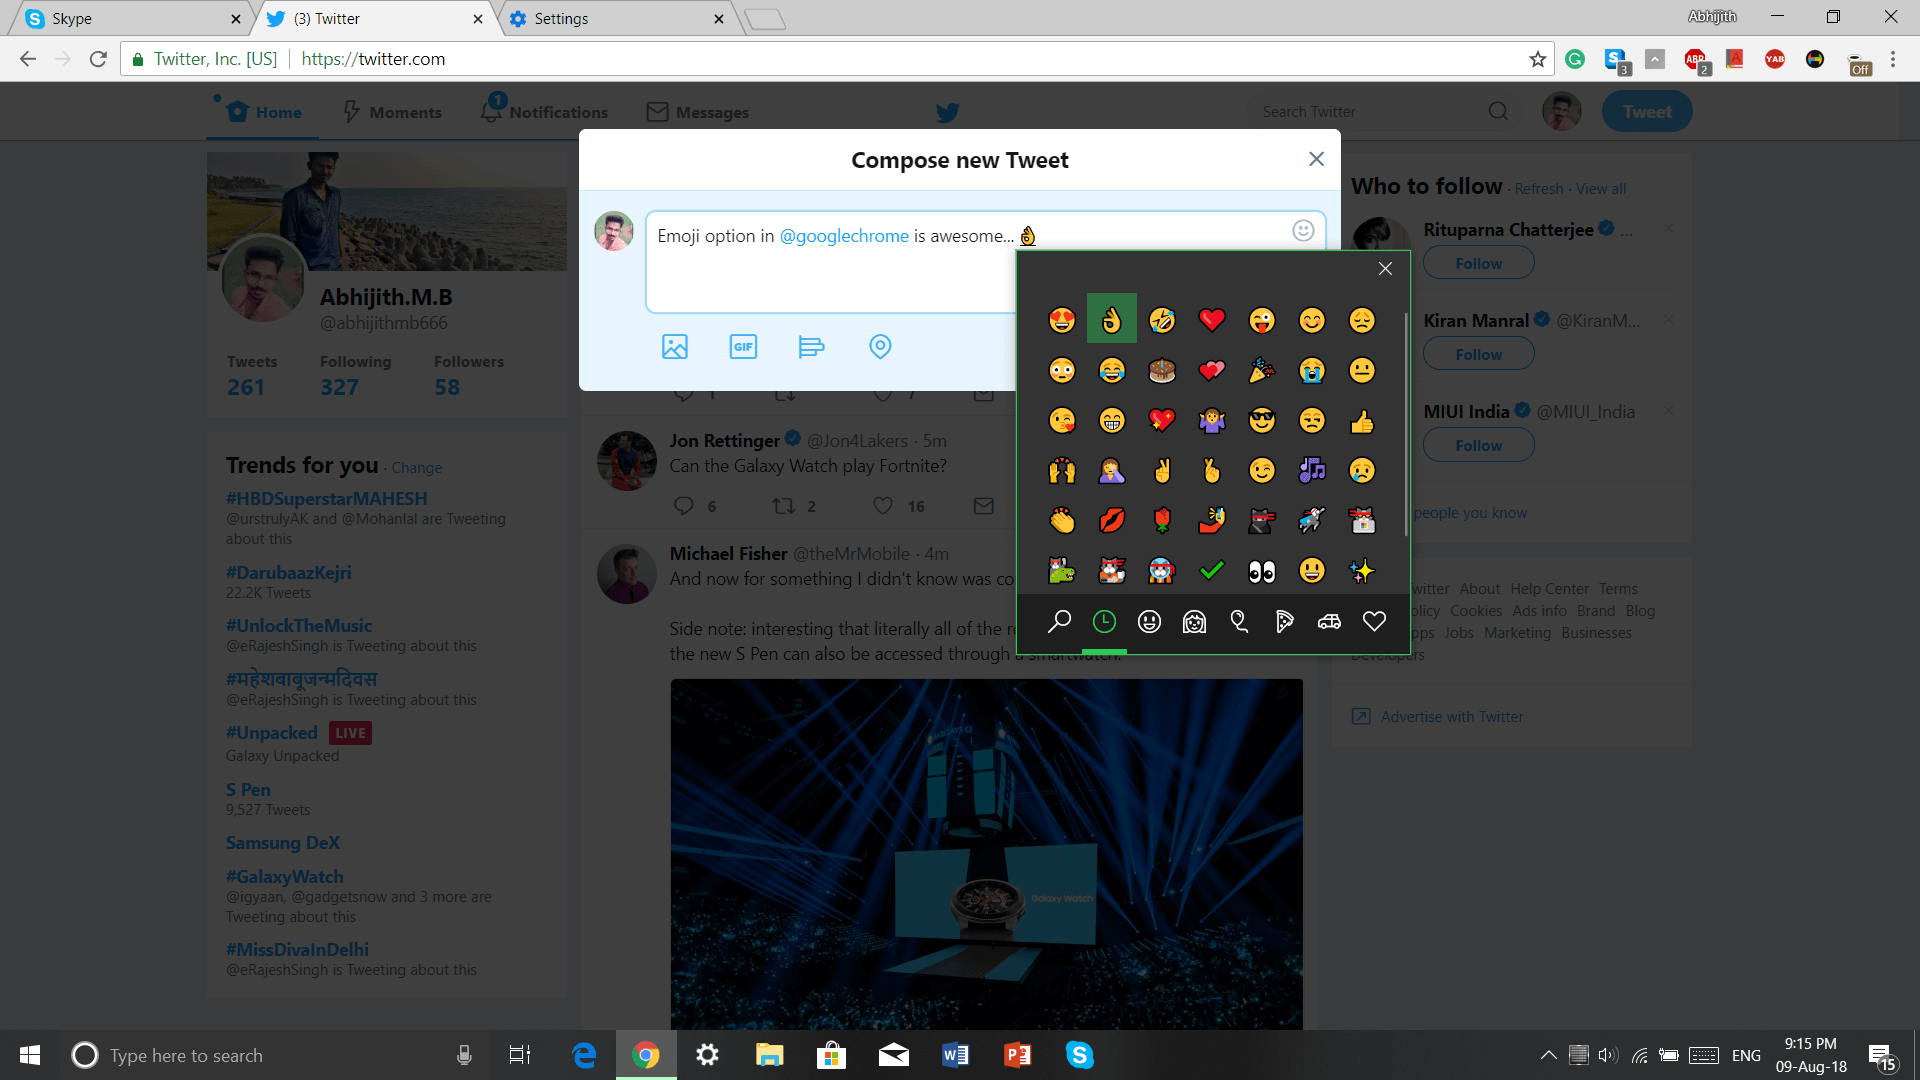Add location to the tweet
Viewport: 1920px width, 1080px height.
tap(880, 347)
